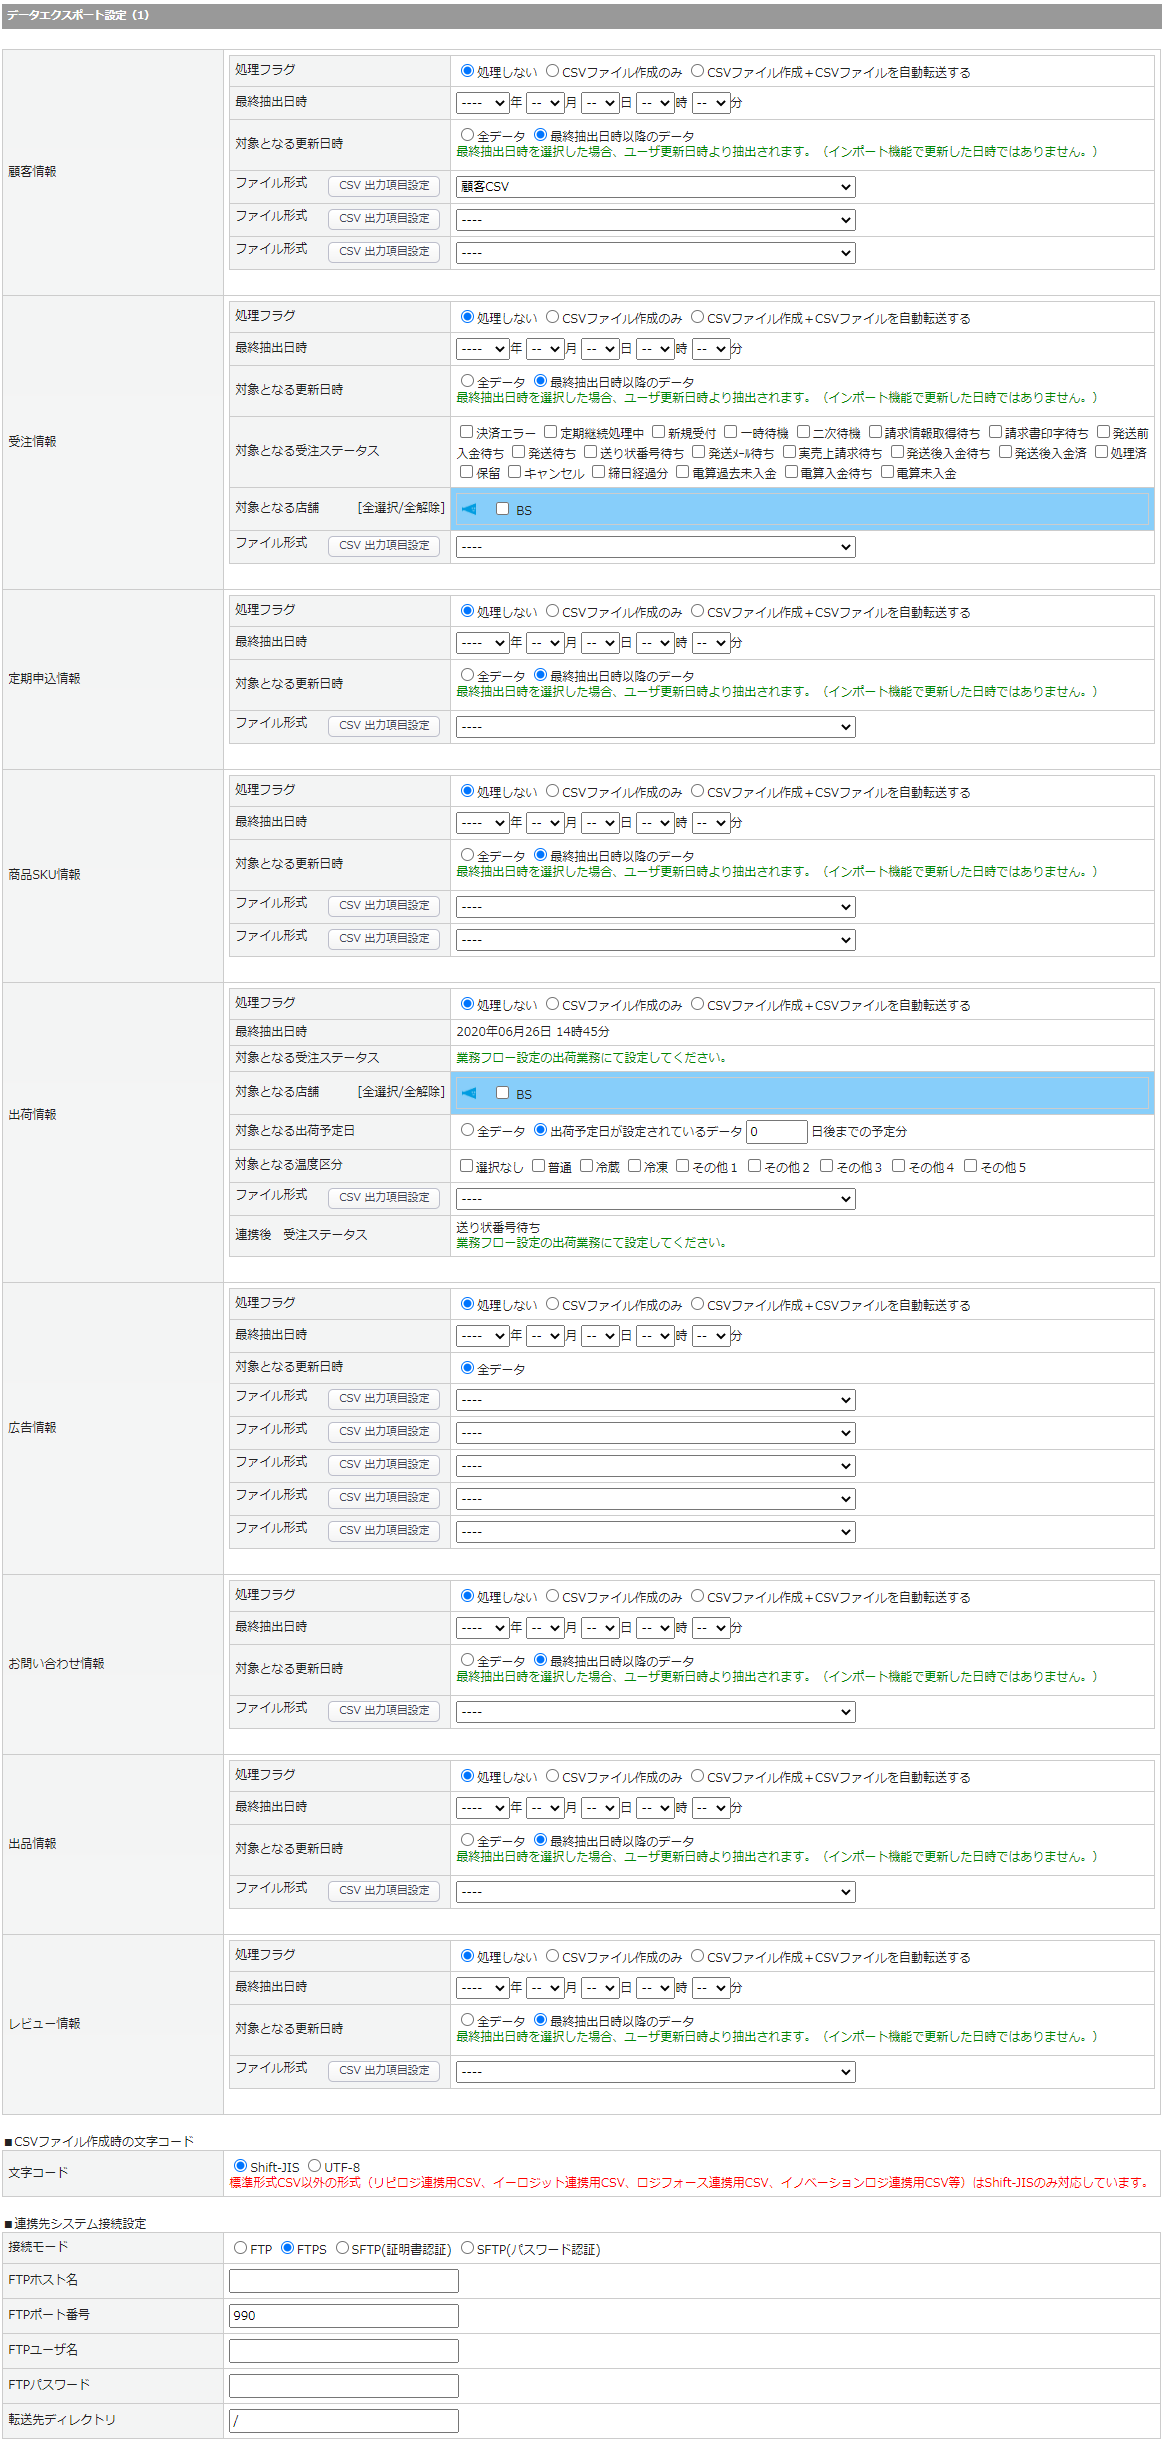The image size is (1164, 2457).
Task: Enable the 冷凍 temperature category checkbox
Action: pyautogui.click(x=635, y=1166)
